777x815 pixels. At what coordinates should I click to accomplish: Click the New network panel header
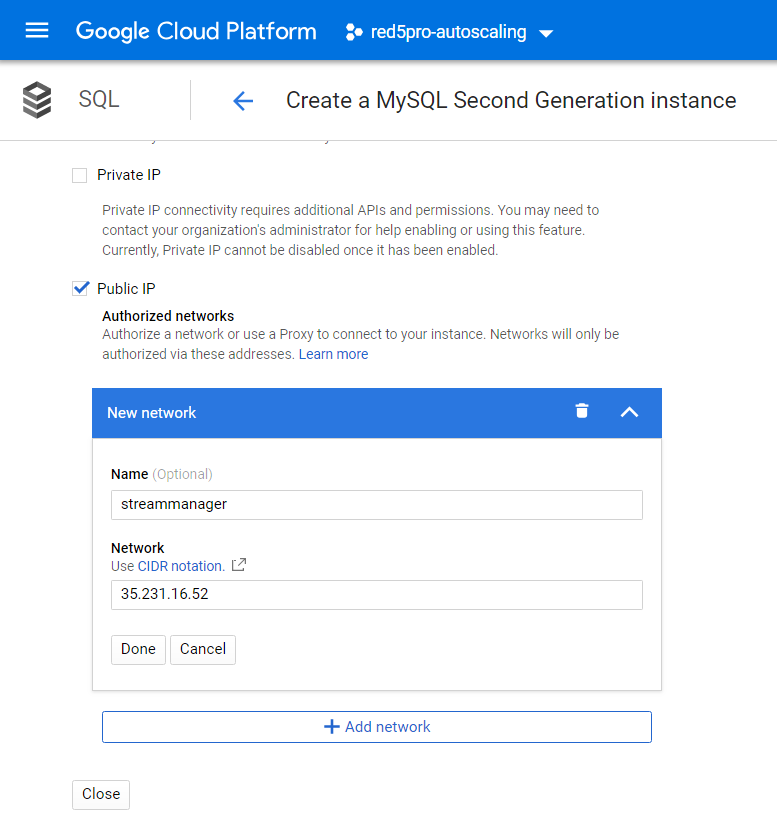[x=377, y=413]
